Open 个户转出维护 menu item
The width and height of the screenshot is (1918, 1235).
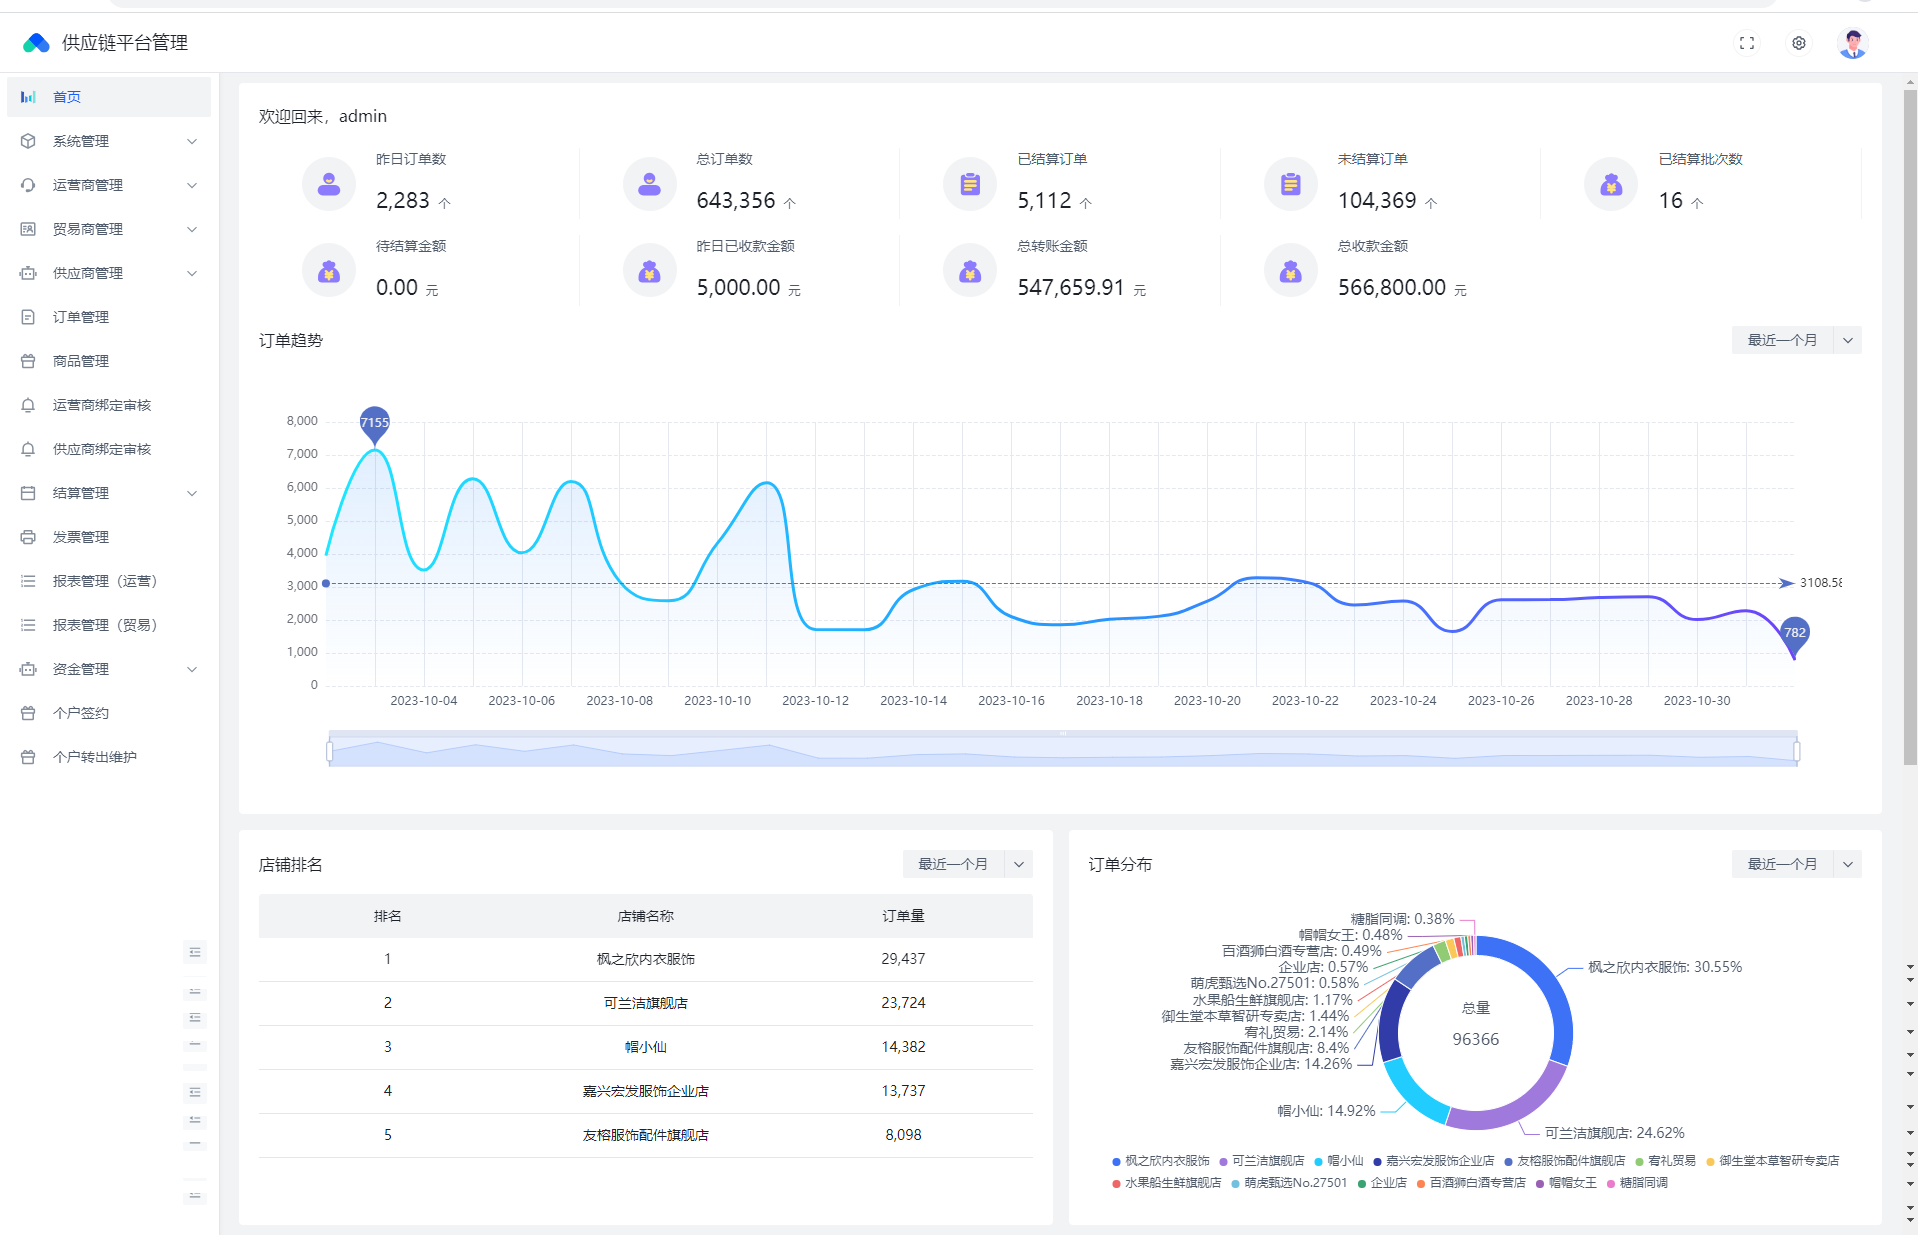pyautogui.click(x=109, y=757)
